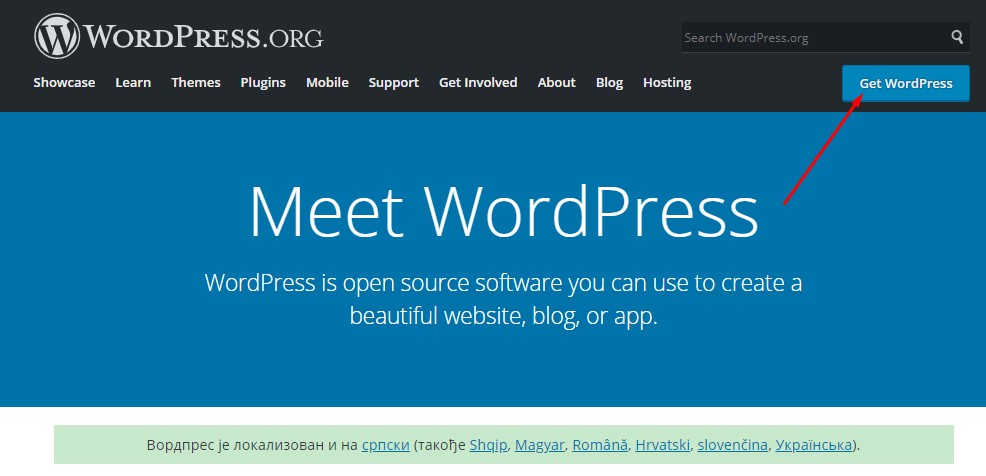
Task: Follow the Hrvatski language link
Action: coord(663,445)
